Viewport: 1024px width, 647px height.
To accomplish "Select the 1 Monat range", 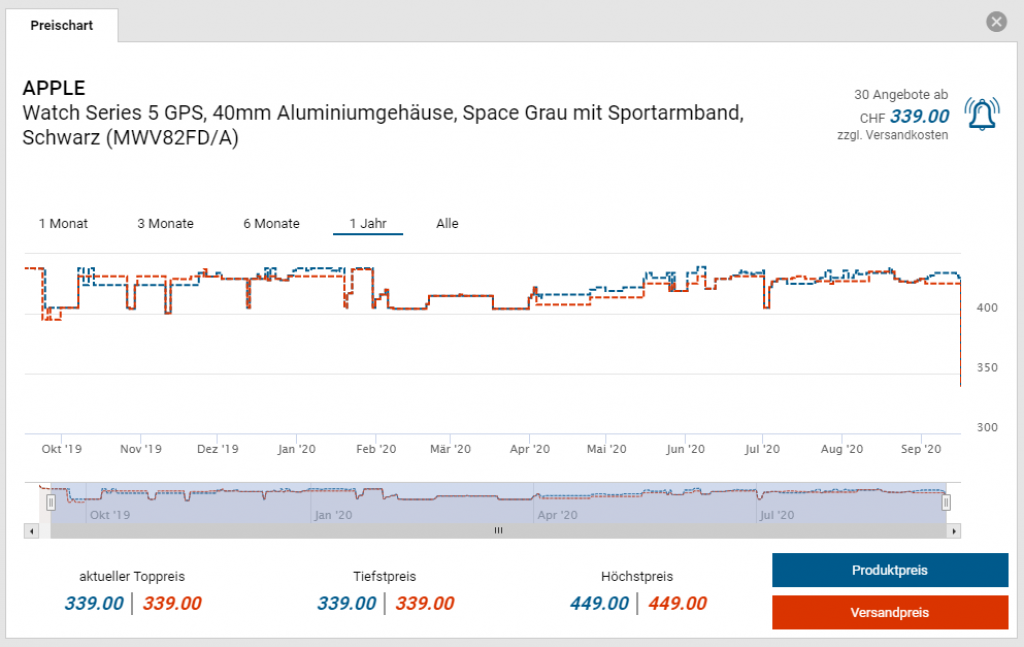I will click(x=63, y=223).
